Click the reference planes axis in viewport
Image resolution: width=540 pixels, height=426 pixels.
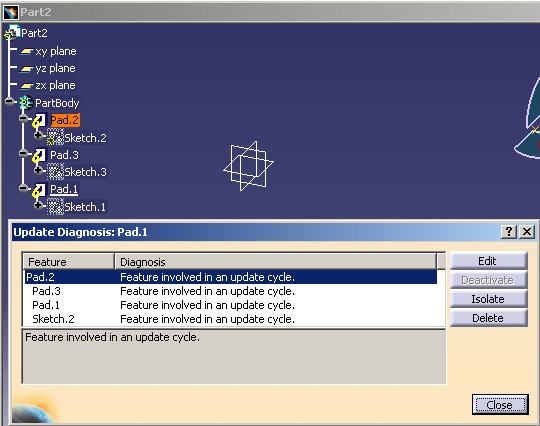pyautogui.click(x=248, y=166)
